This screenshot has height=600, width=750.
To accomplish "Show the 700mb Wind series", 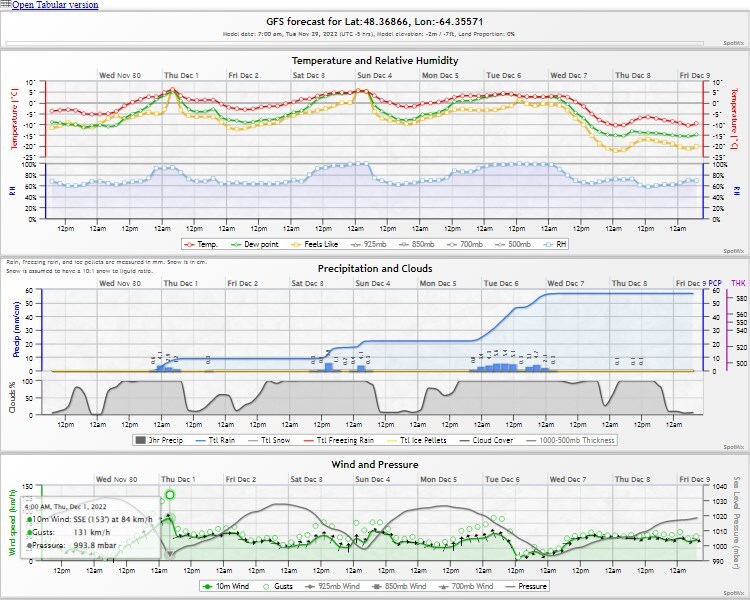I will (x=465, y=586).
